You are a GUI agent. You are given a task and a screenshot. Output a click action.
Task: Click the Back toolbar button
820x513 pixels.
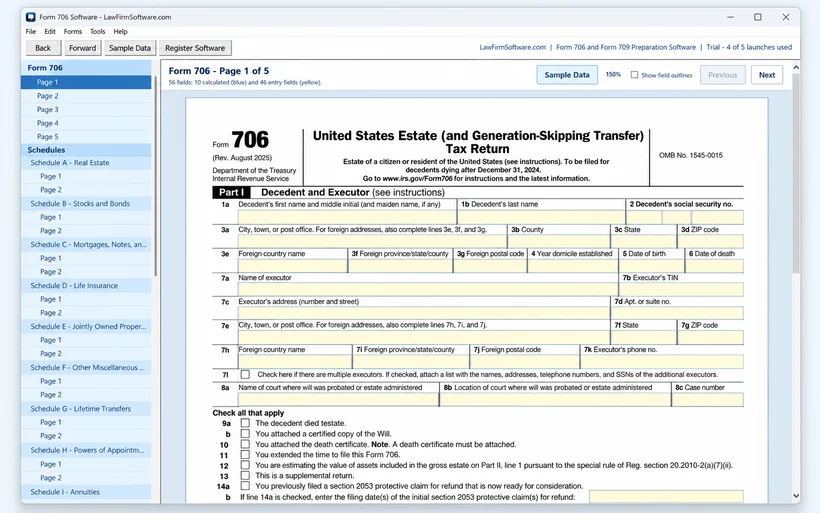pyautogui.click(x=43, y=48)
